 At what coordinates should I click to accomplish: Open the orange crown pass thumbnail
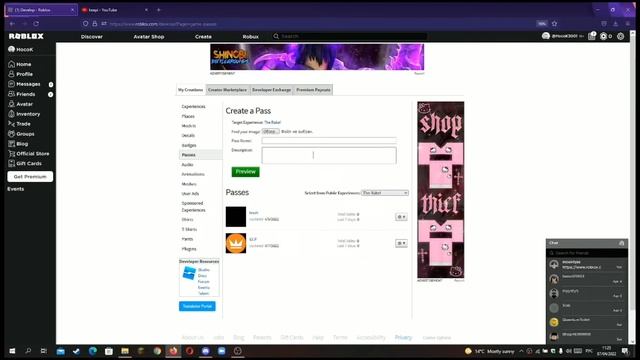coord(236,243)
